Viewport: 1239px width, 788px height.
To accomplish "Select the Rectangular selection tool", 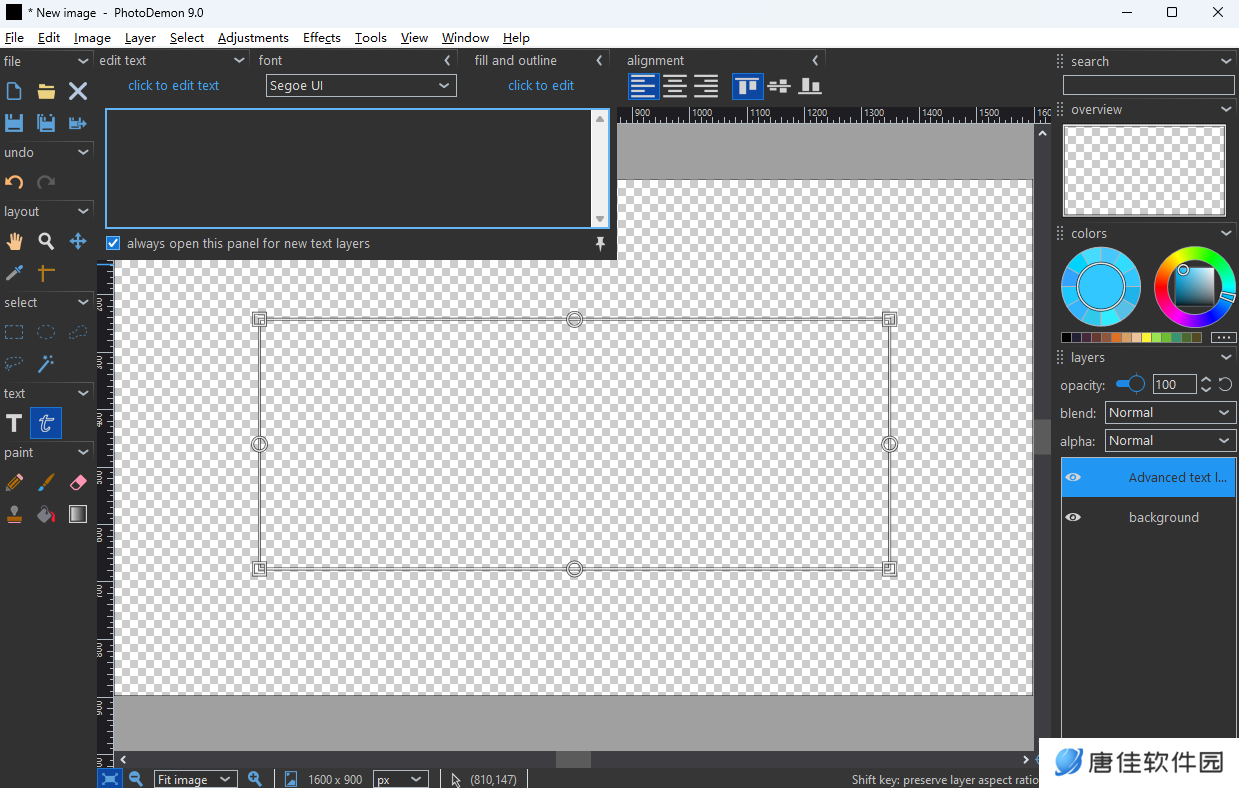I will click(14, 332).
